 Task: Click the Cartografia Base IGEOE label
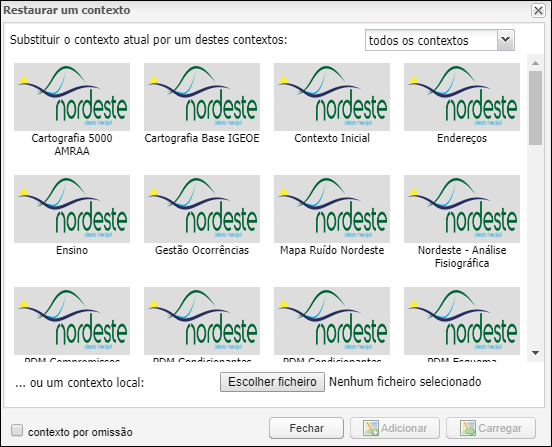pos(202,138)
